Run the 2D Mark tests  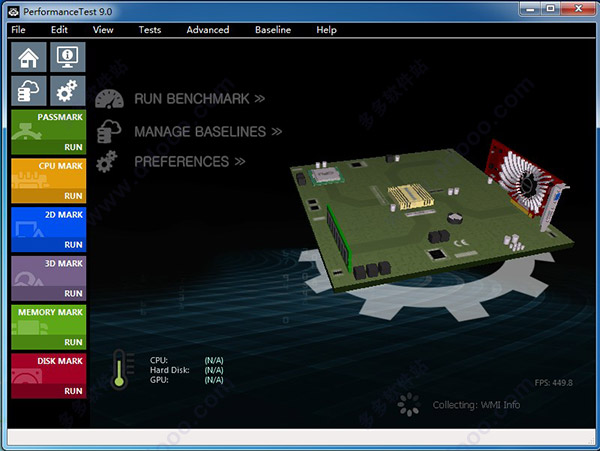click(x=49, y=245)
